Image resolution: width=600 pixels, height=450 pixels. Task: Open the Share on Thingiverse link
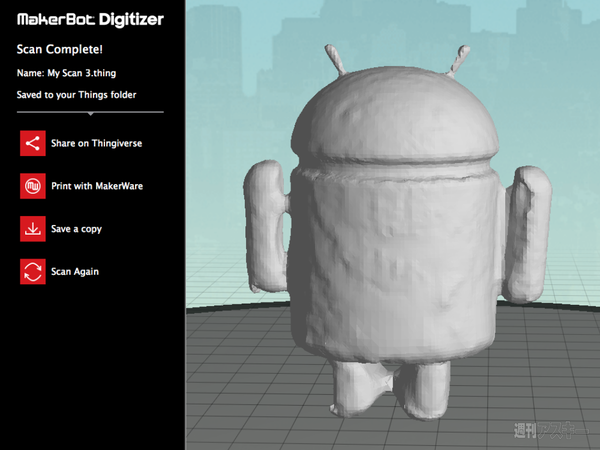pyautogui.click(x=96, y=143)
